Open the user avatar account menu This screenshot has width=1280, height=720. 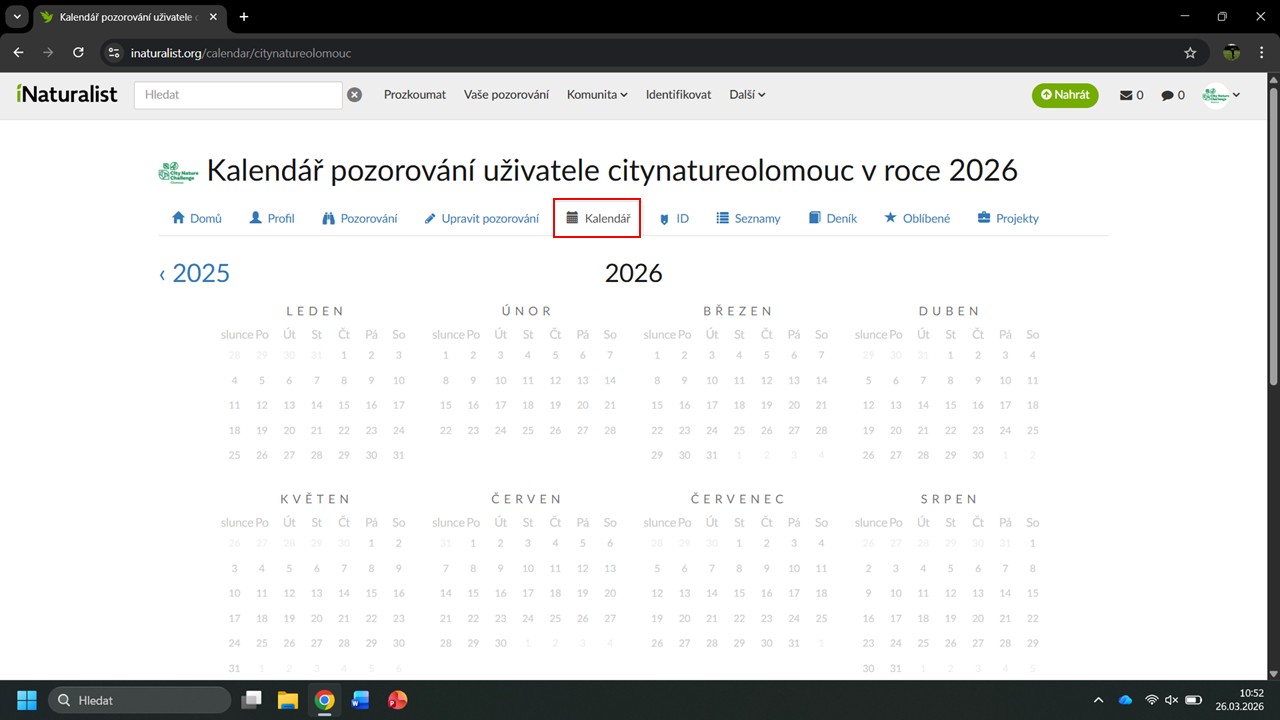(x=1221, y=95)
